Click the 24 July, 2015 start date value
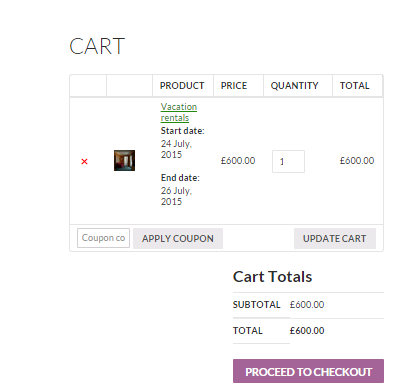This screenshot has height=392, width=418. (x=176, y=149)
